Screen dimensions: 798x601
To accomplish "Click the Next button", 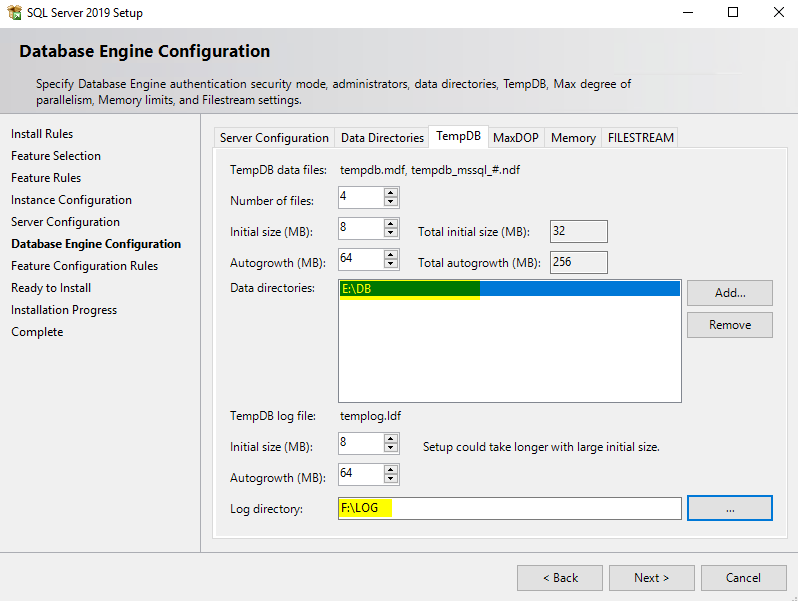I will pyautogui.click(x=651, y=577).
